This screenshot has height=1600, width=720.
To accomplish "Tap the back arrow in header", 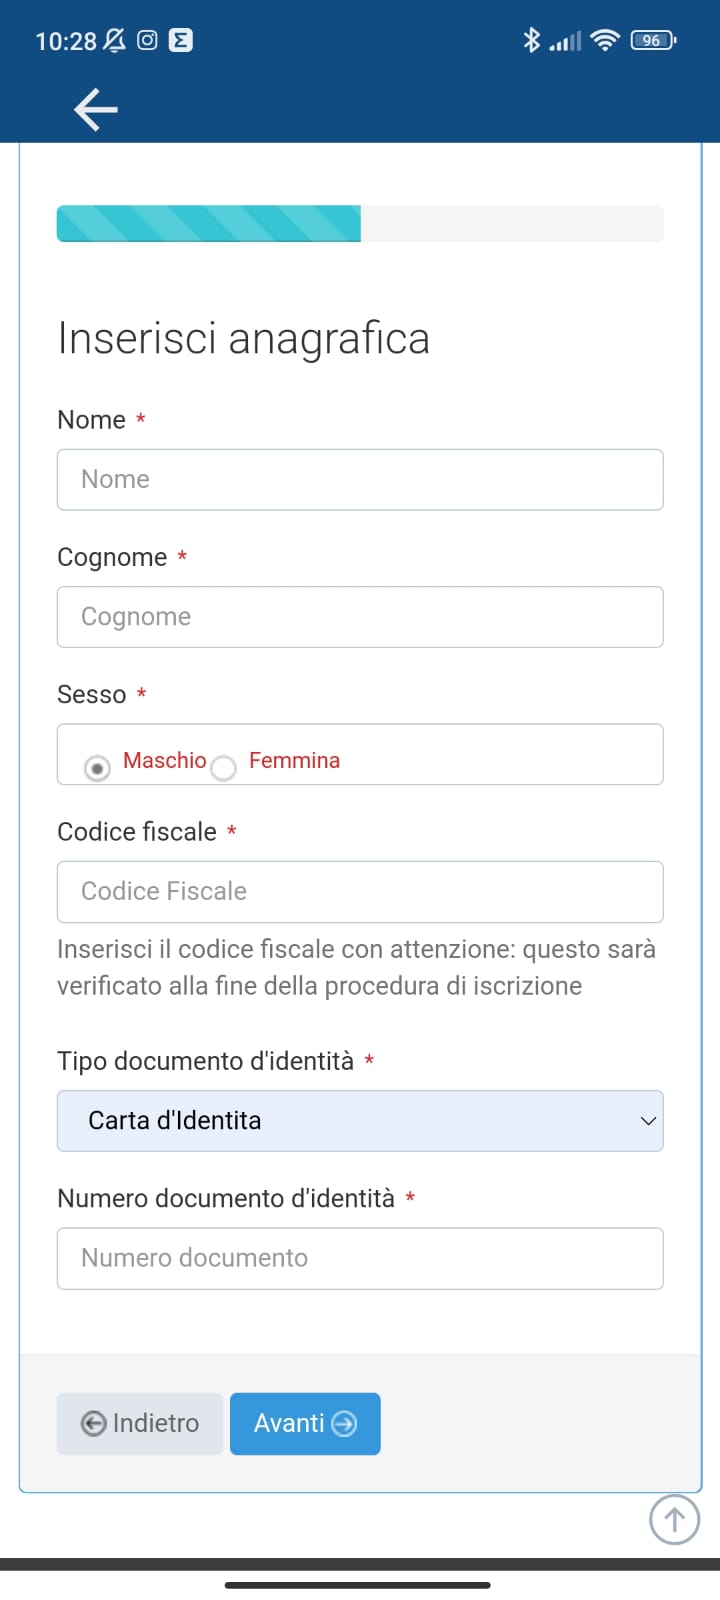I will [96, 109].
